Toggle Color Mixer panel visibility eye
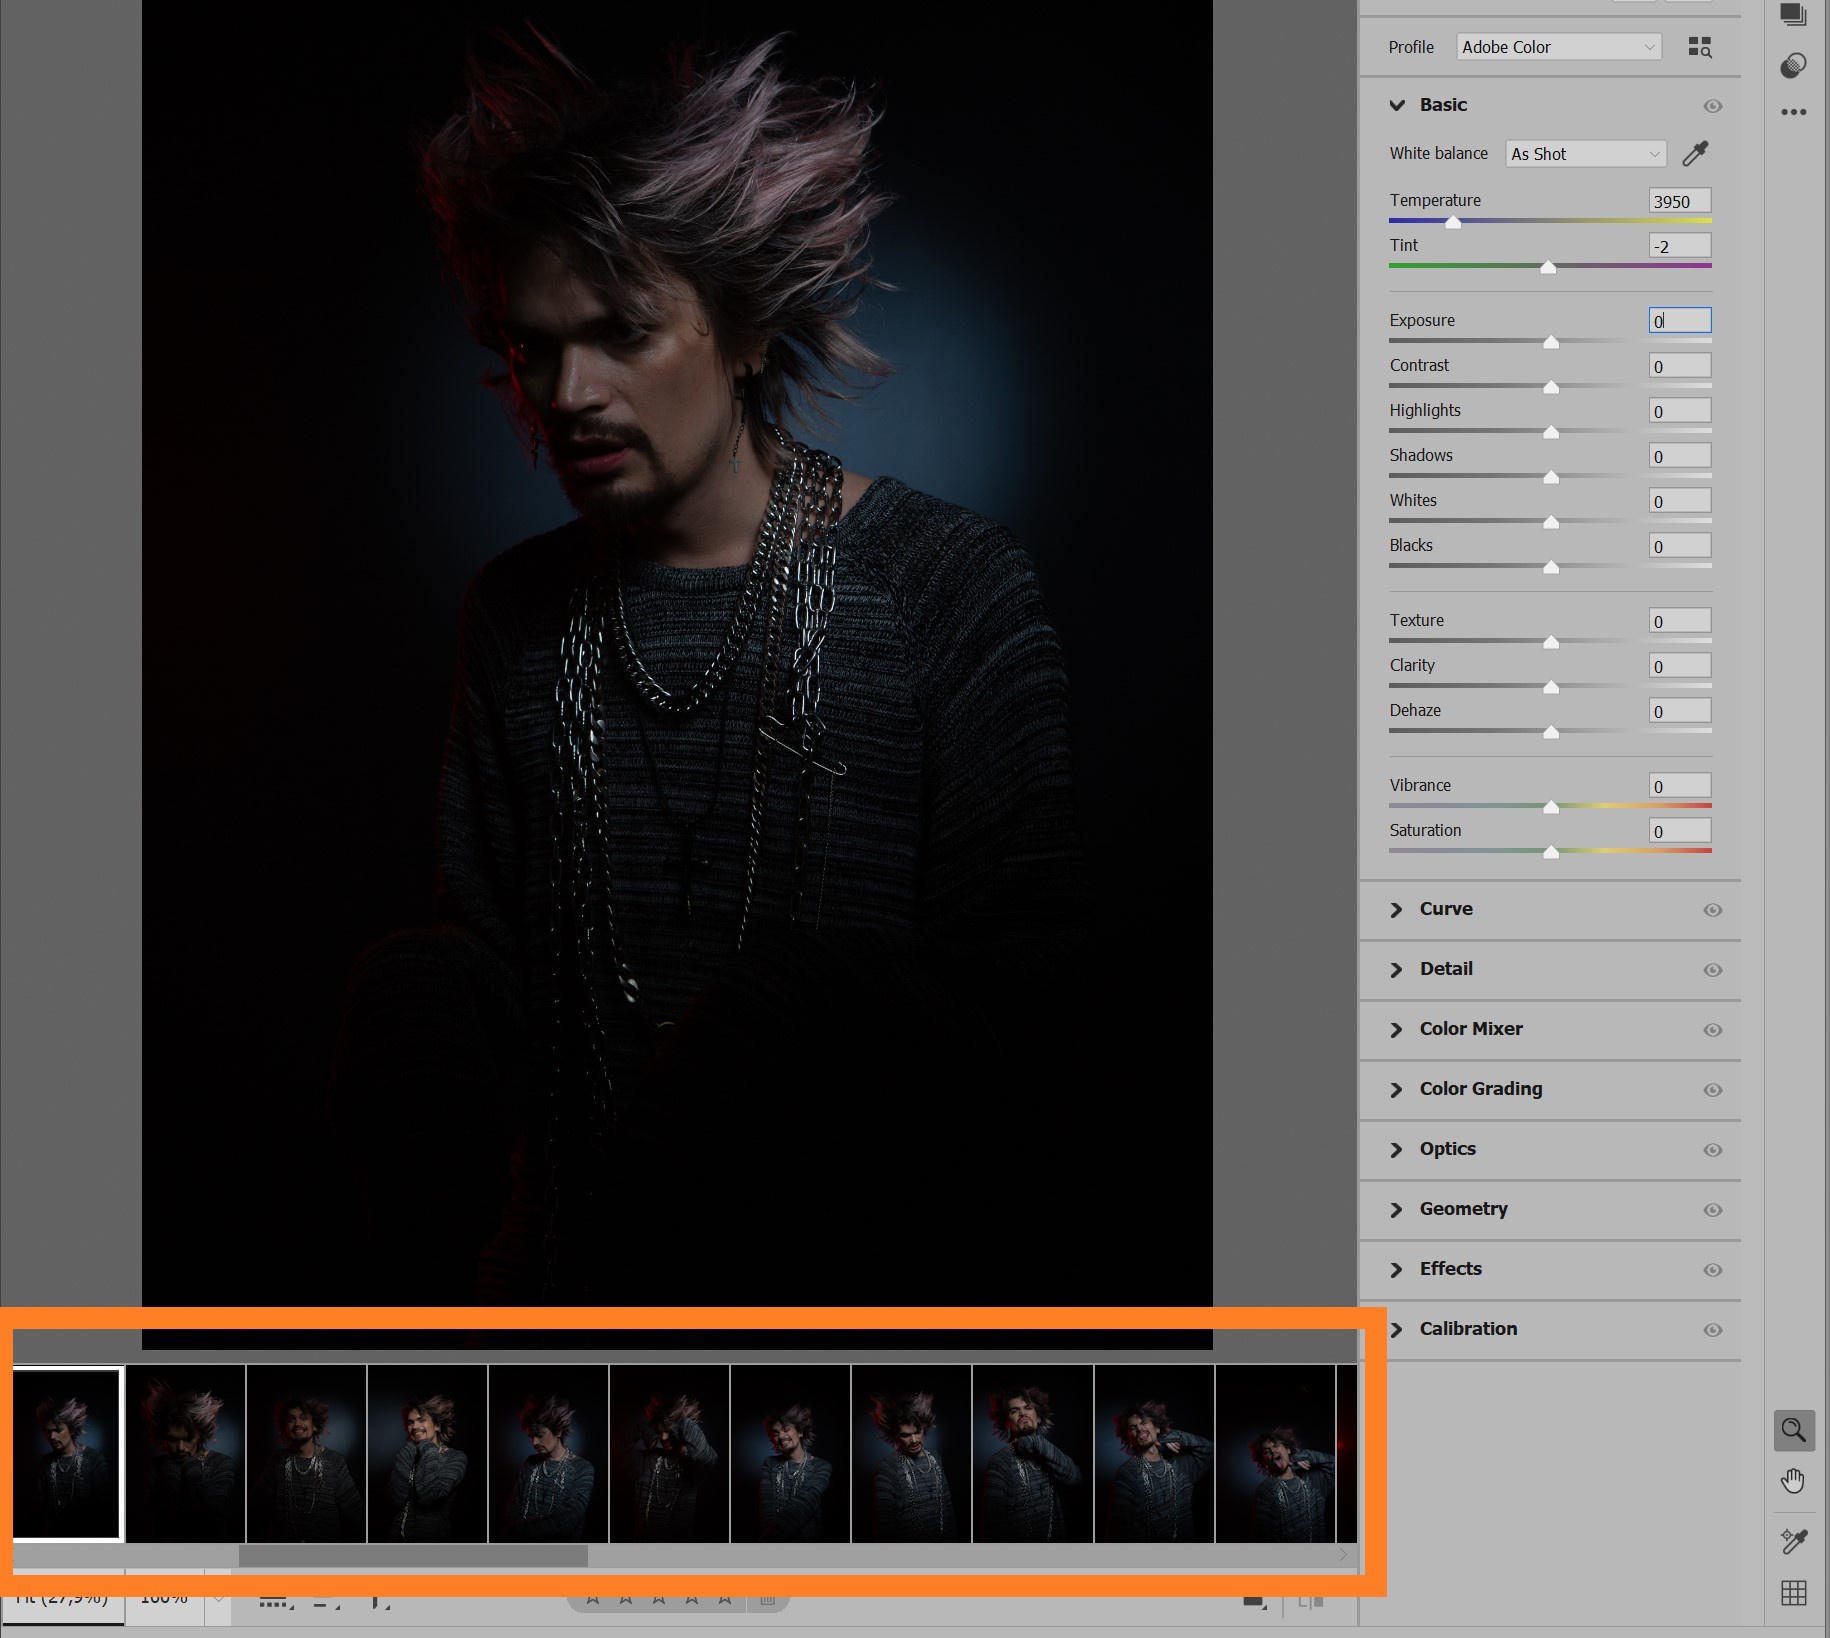The height and width of the screenshot is (1638, 1830). 1713,1030
